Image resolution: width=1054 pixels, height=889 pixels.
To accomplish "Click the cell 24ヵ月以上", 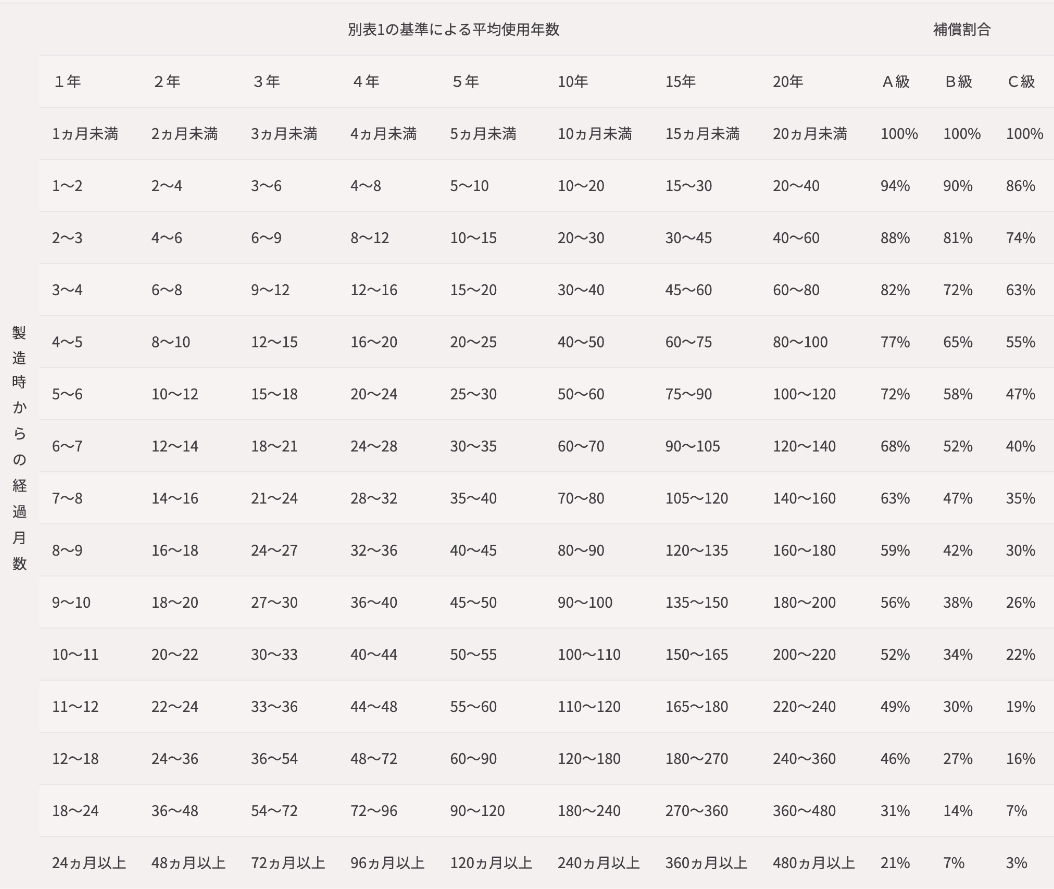I will (89, 863).
